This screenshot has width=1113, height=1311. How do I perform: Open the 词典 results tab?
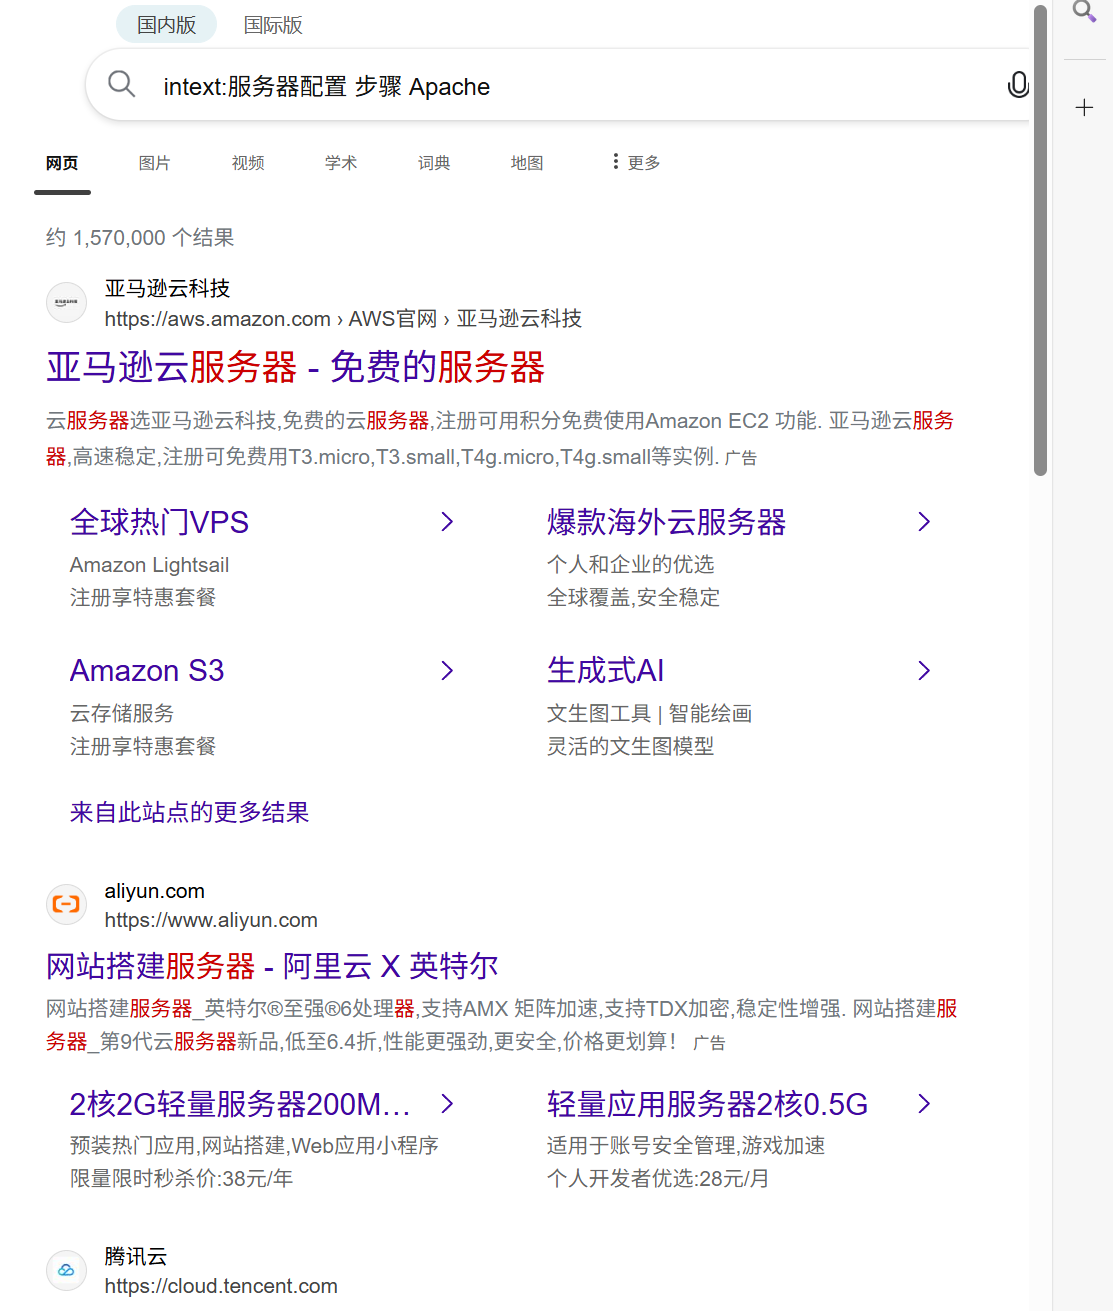pos(434,163)
